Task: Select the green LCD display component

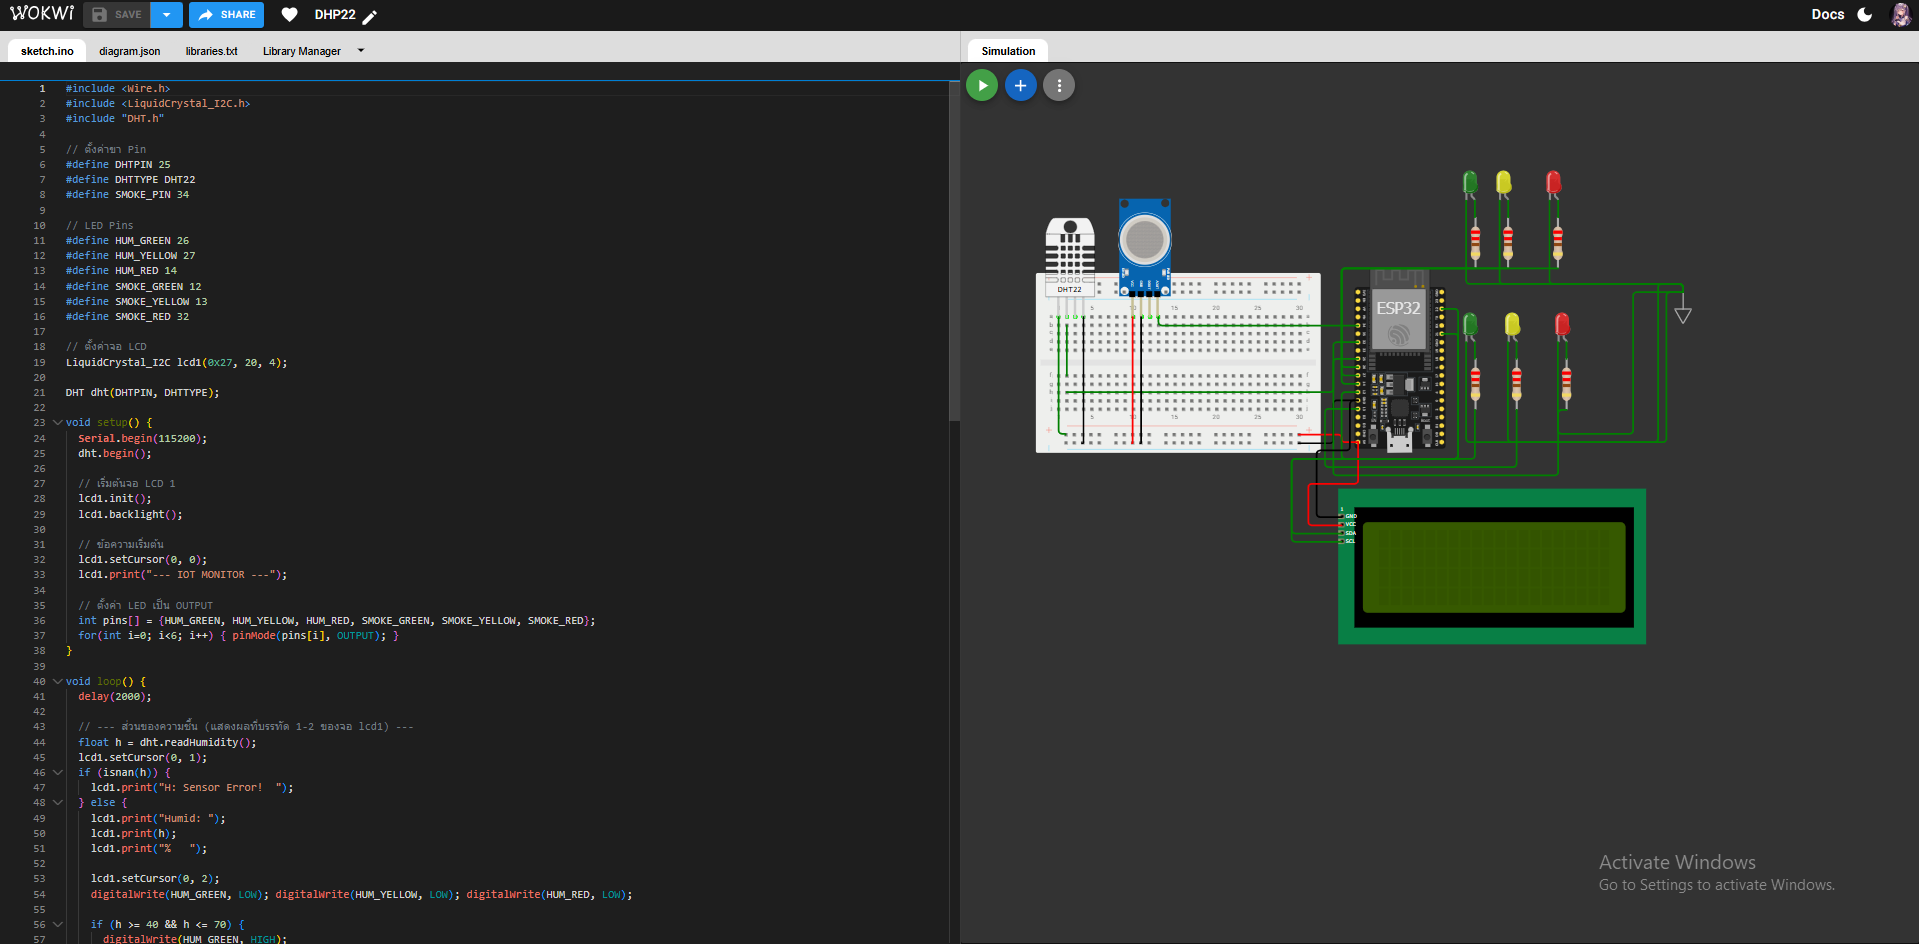Action: (1492, 567)
